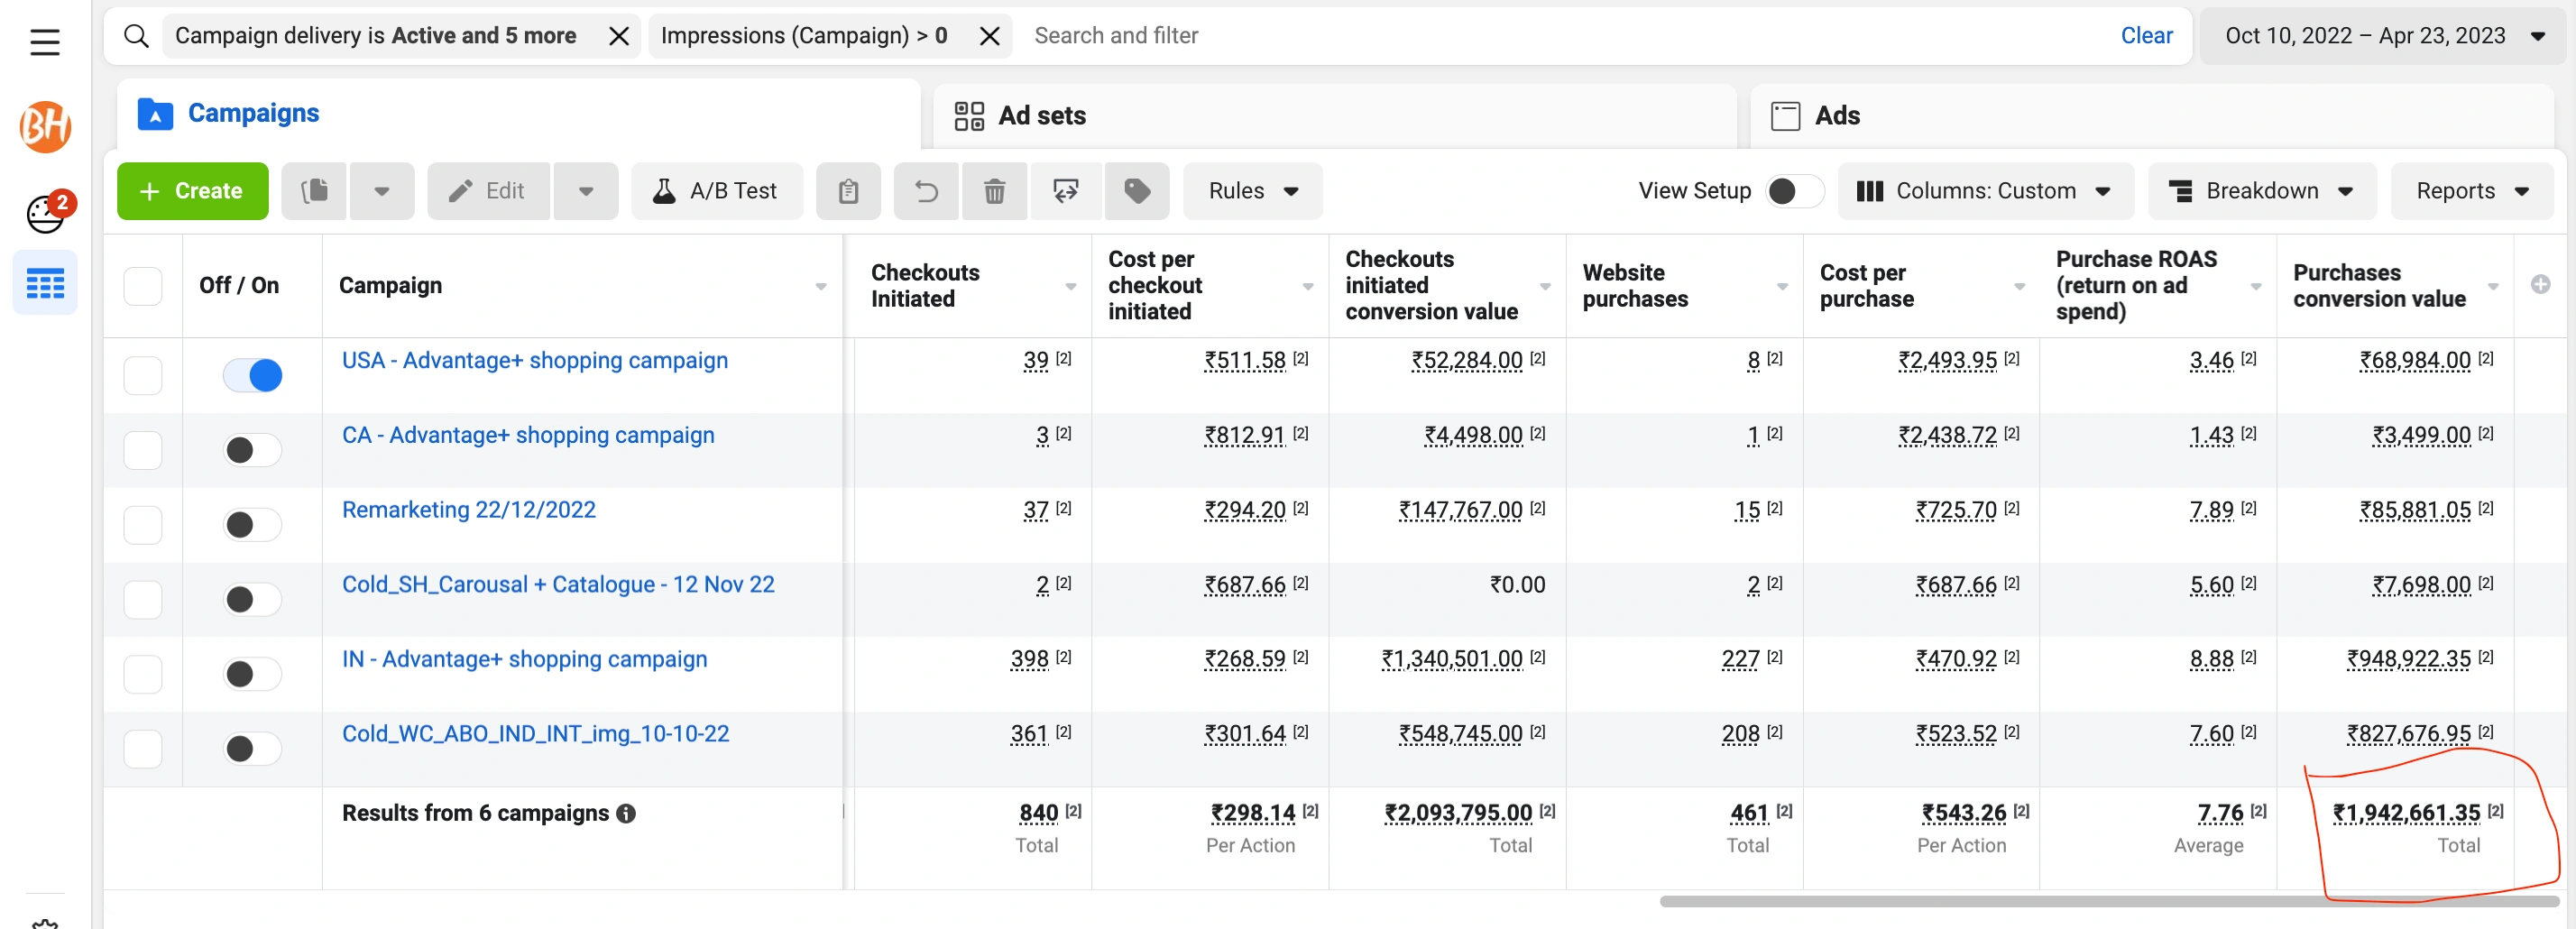Add a column with the plus icon

coord(2540,284)
